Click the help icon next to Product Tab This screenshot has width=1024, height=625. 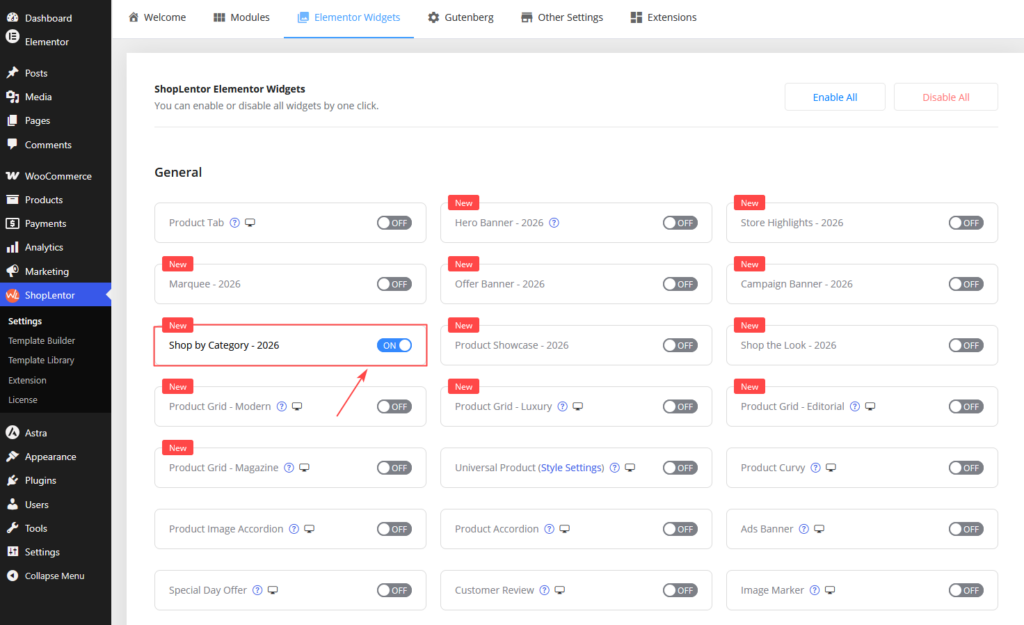tap(234, 223)
